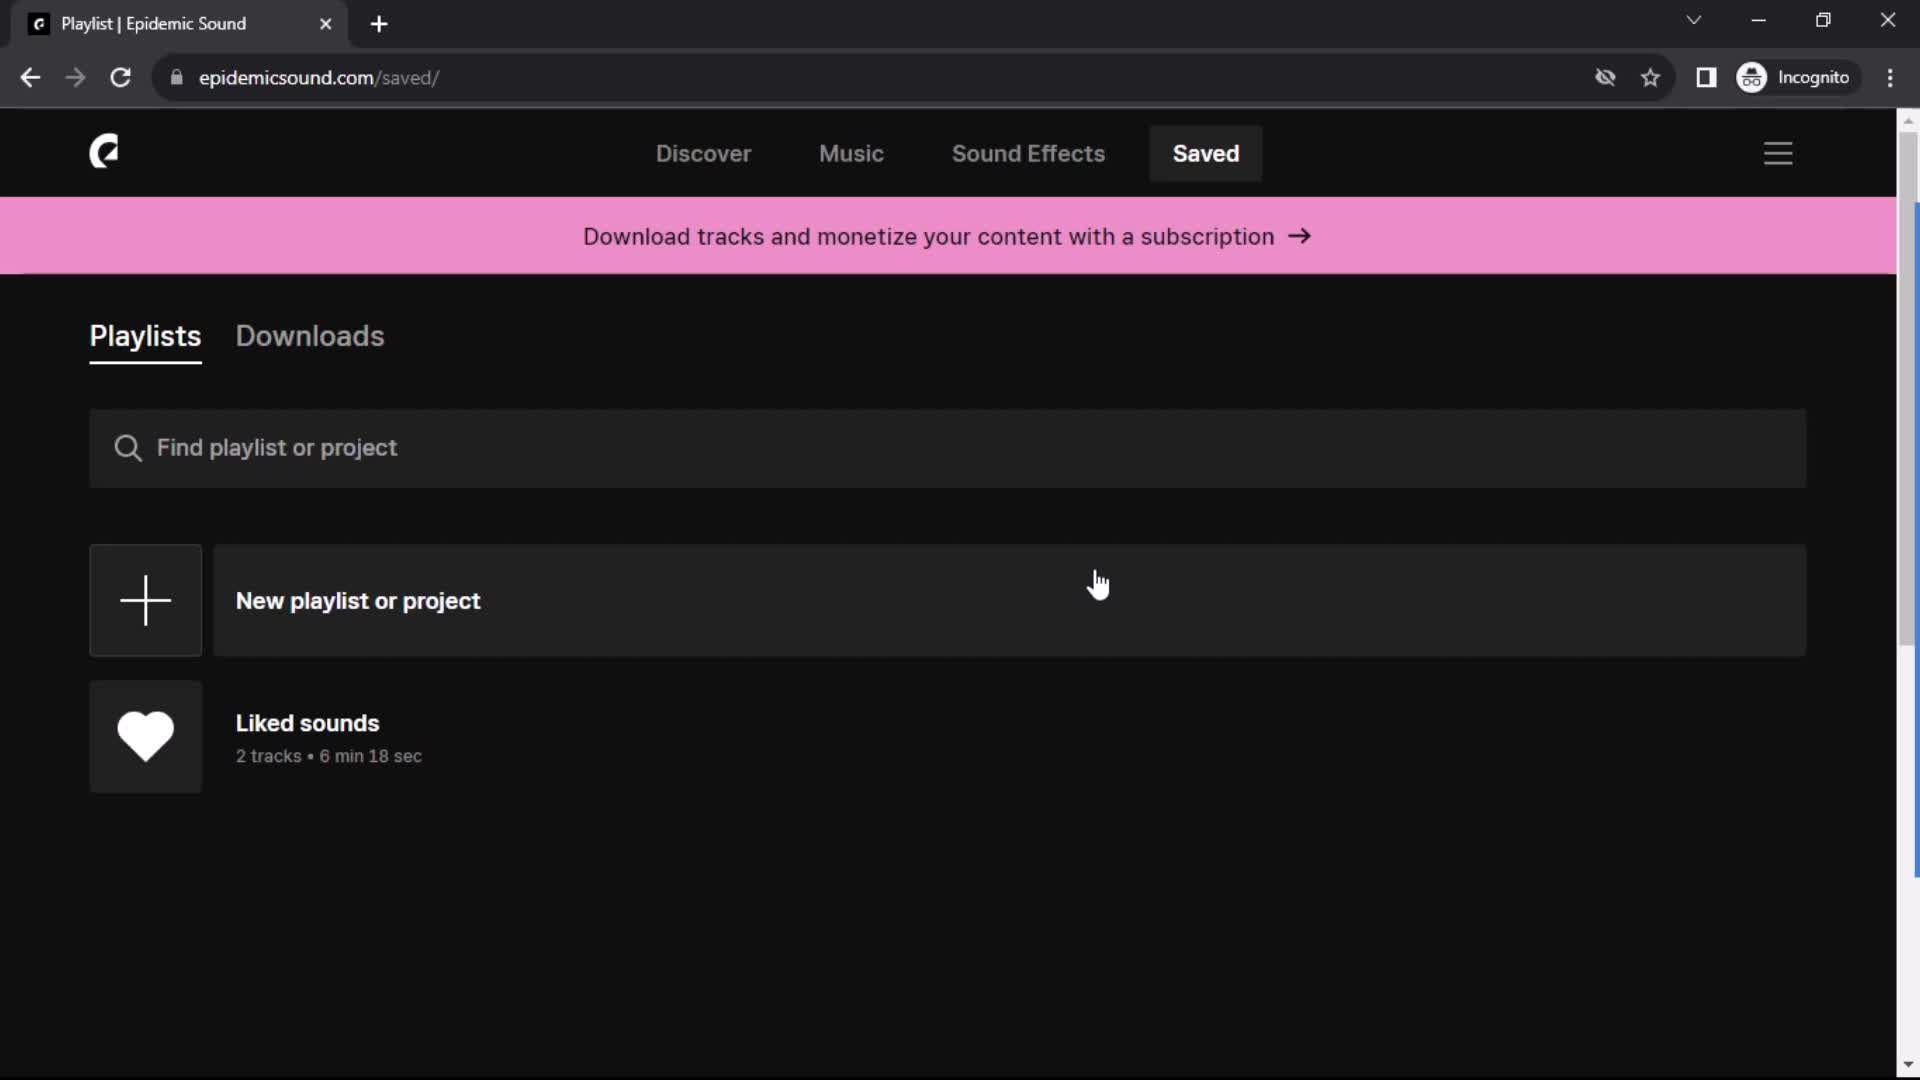Screen dimensions: 1920x1080
Task: Click the hamburger menu icon
Action: 1779,154
